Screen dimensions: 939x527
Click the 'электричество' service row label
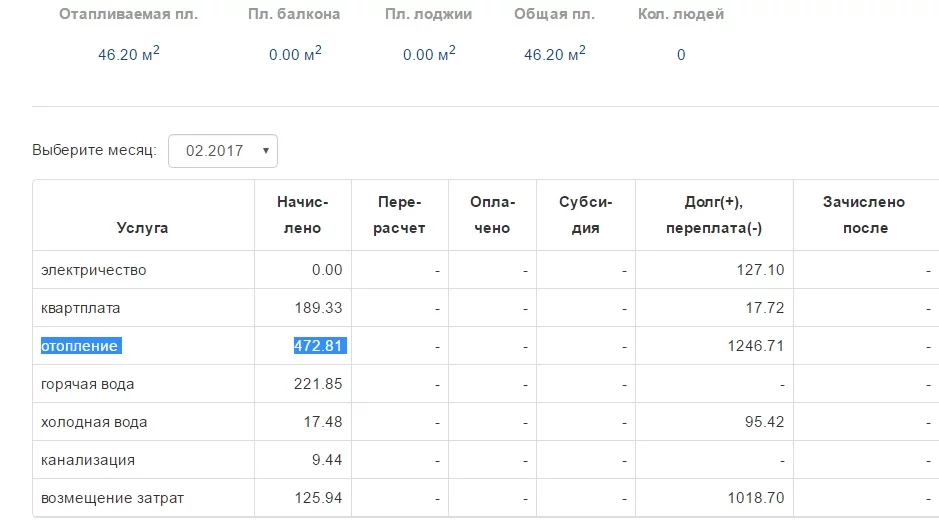(x=93, y=270)
